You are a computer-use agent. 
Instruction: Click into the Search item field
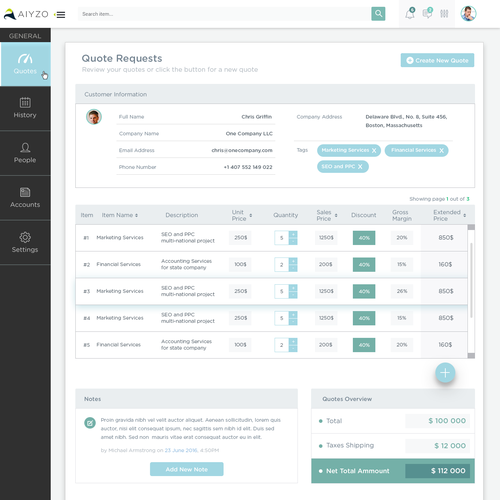[224, 14]
